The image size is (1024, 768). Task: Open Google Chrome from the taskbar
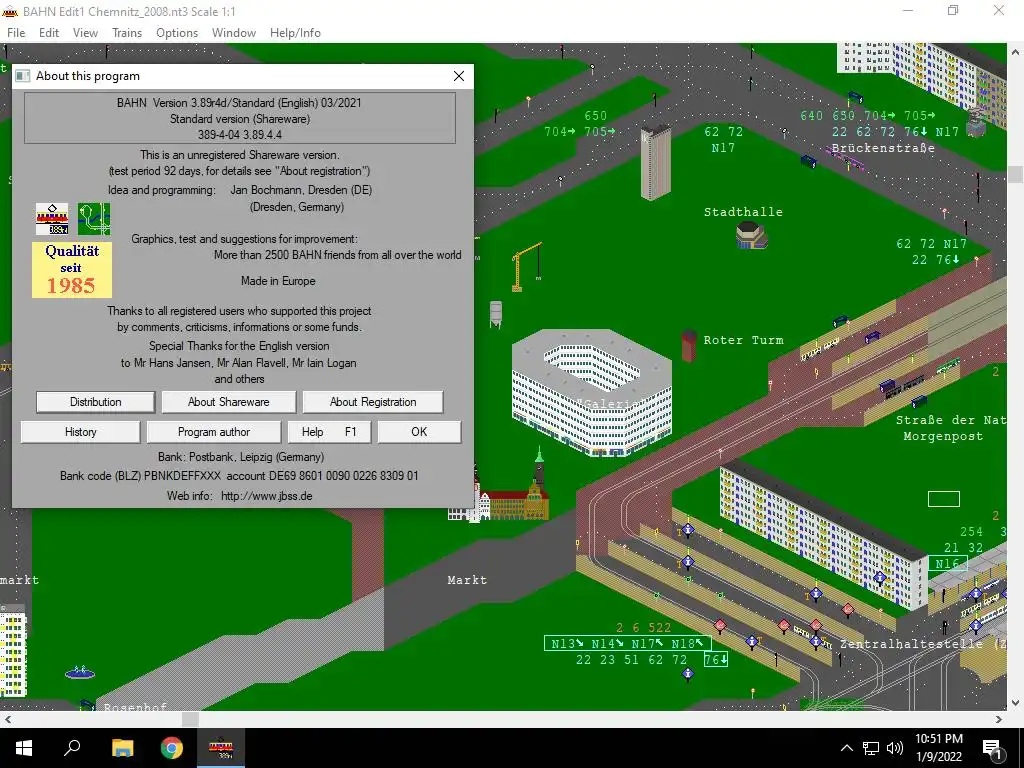click(x=172, y=748)
